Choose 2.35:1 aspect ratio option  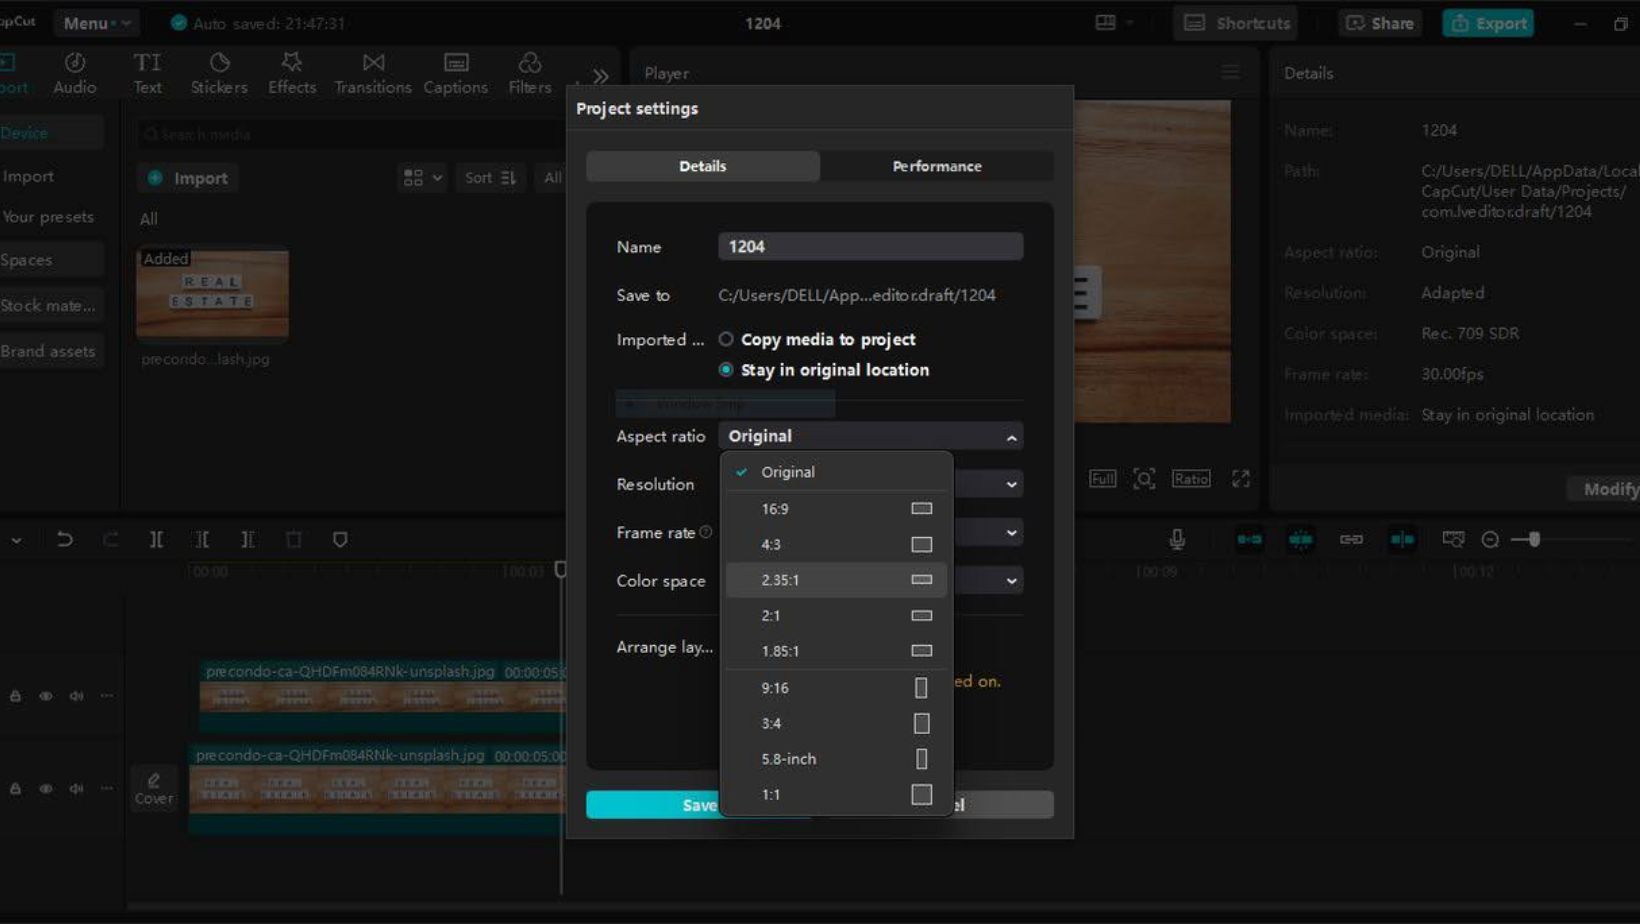[836, 580]
